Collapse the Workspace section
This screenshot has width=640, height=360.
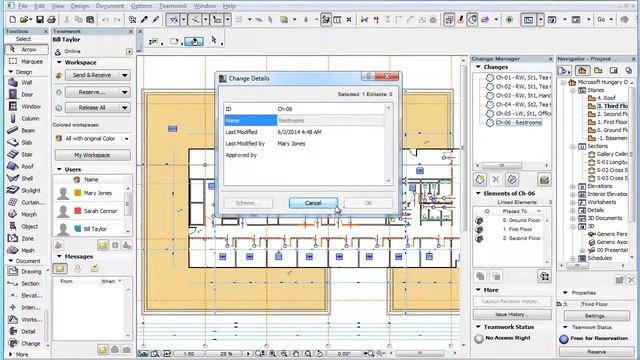coord(59,62)
